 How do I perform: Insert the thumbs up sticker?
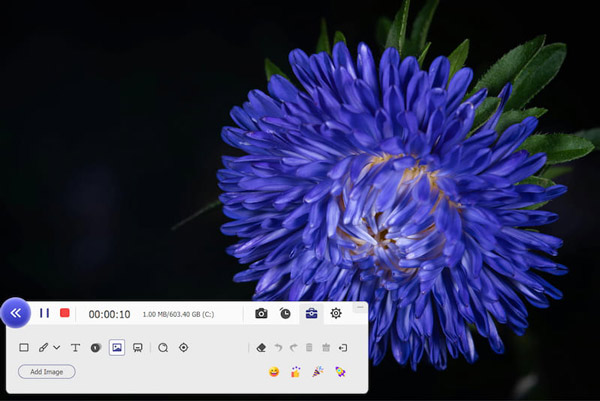(x=295, y=372)
